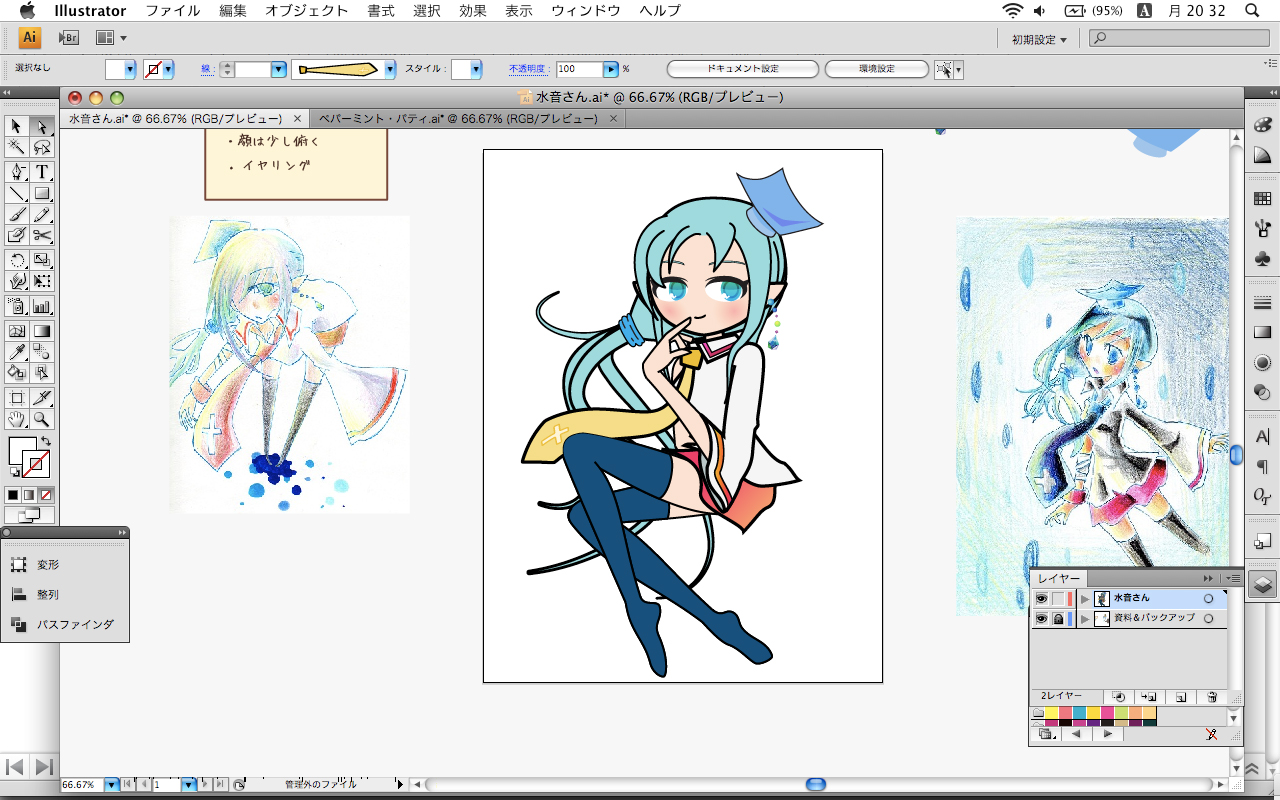Image resolution: width=1280 pixels, height=800 pixels.
Task: Select the black arrow Selection tool
Action: coord(17,126)
